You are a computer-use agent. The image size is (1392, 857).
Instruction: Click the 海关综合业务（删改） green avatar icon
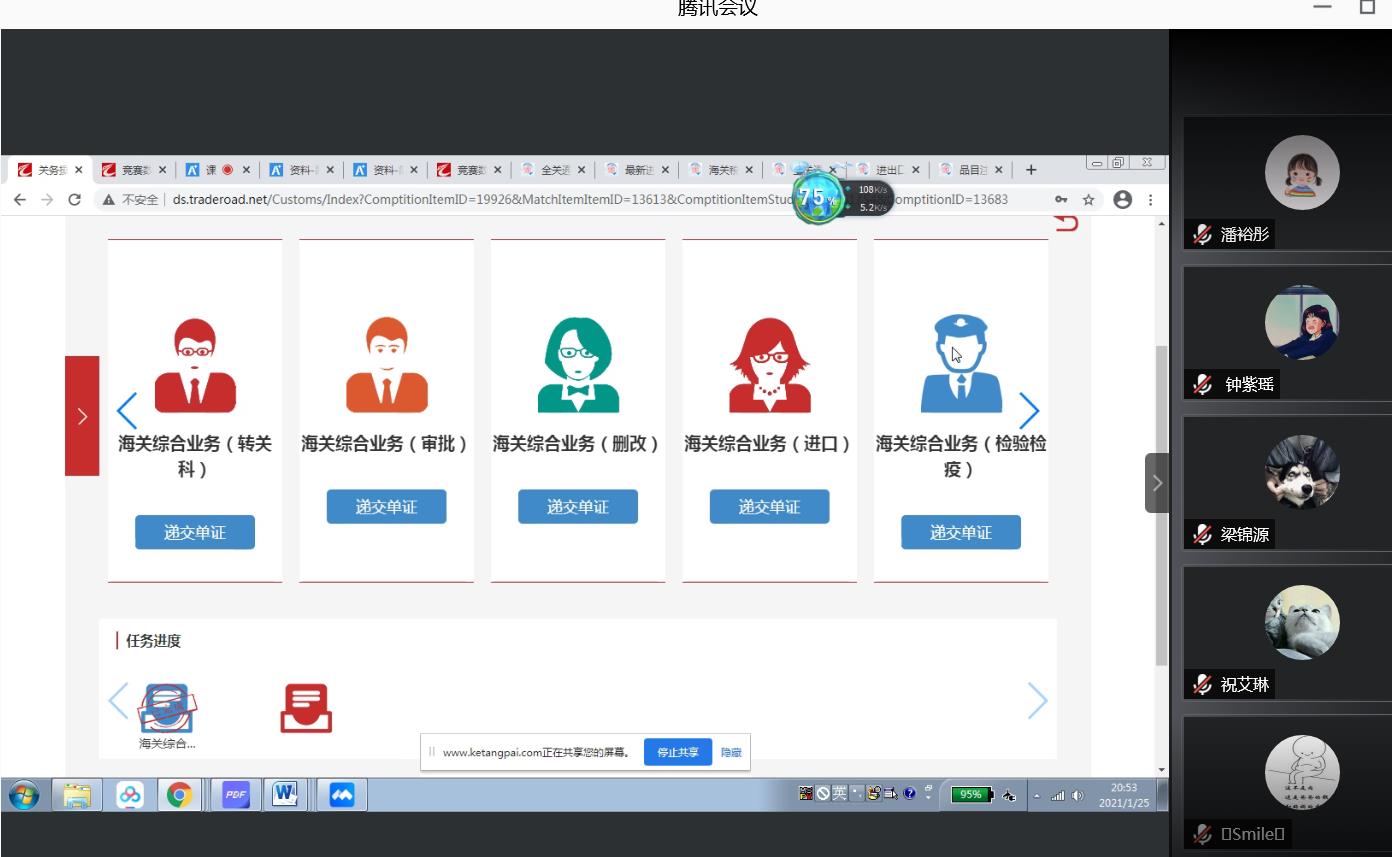pos(578,365)
